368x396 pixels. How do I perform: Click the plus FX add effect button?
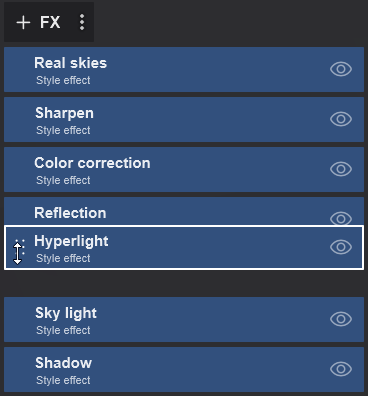point(38,22)
